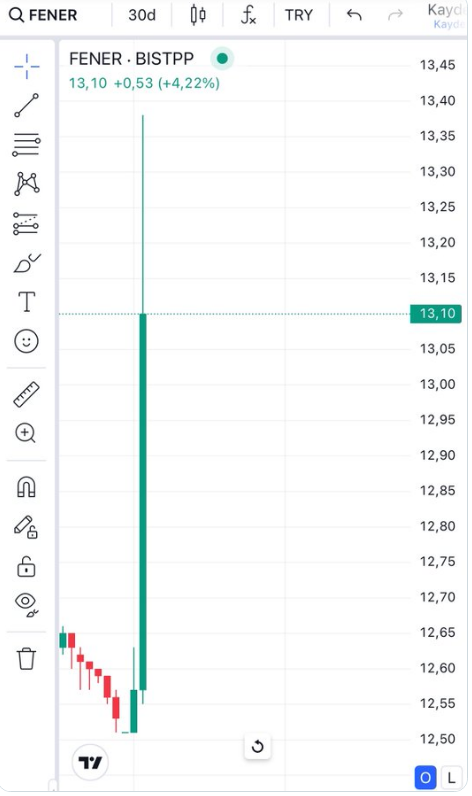Activate the zoom in tool

tap(25, 433)
